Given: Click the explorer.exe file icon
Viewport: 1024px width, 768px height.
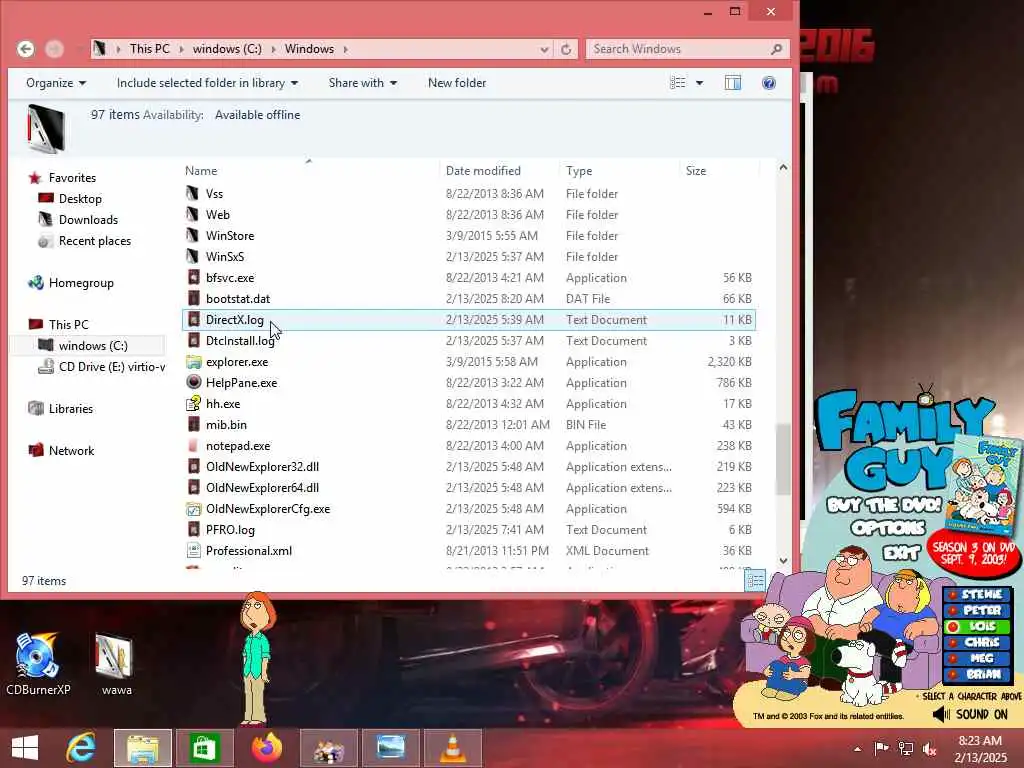Looking at the screenshot, I should pos(193,362).
